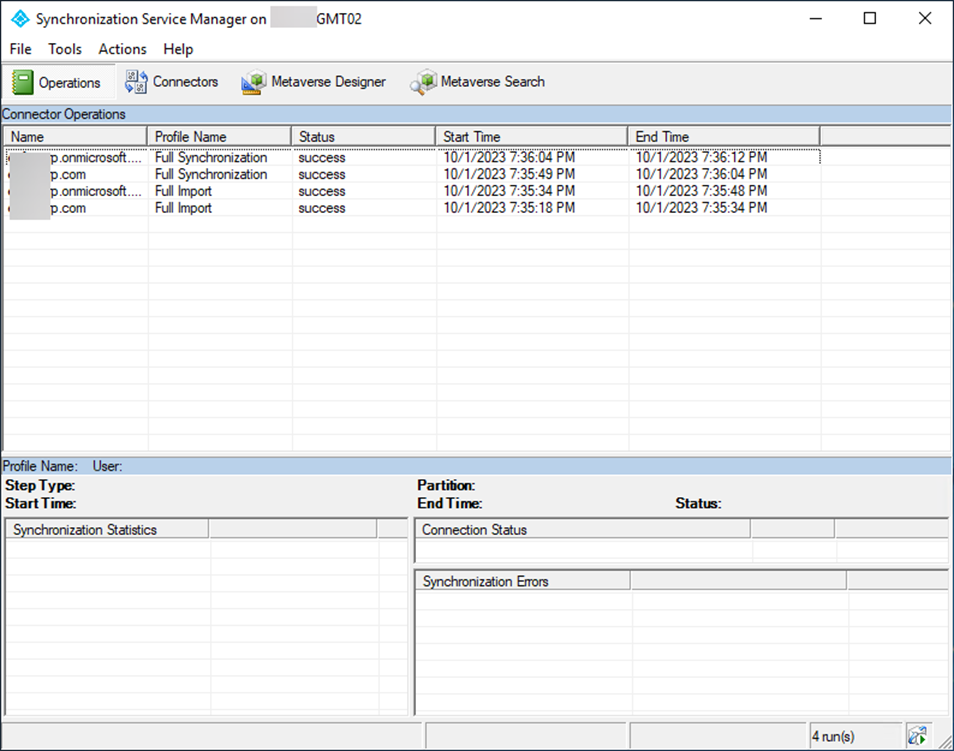Select the Full Synchronization run at 7:36:04 PM
The width and height of the screenshot is (954, 751).
tap(211, 157)
